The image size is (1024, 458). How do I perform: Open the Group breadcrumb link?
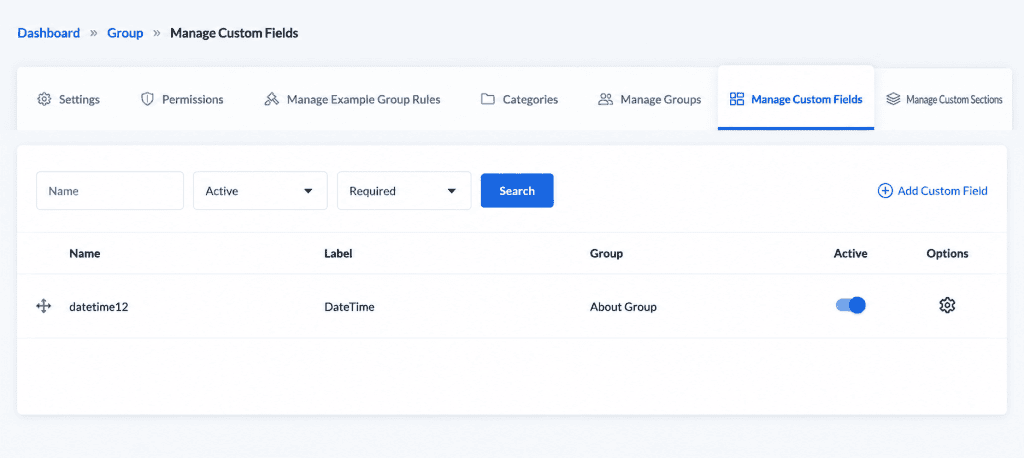125,33
